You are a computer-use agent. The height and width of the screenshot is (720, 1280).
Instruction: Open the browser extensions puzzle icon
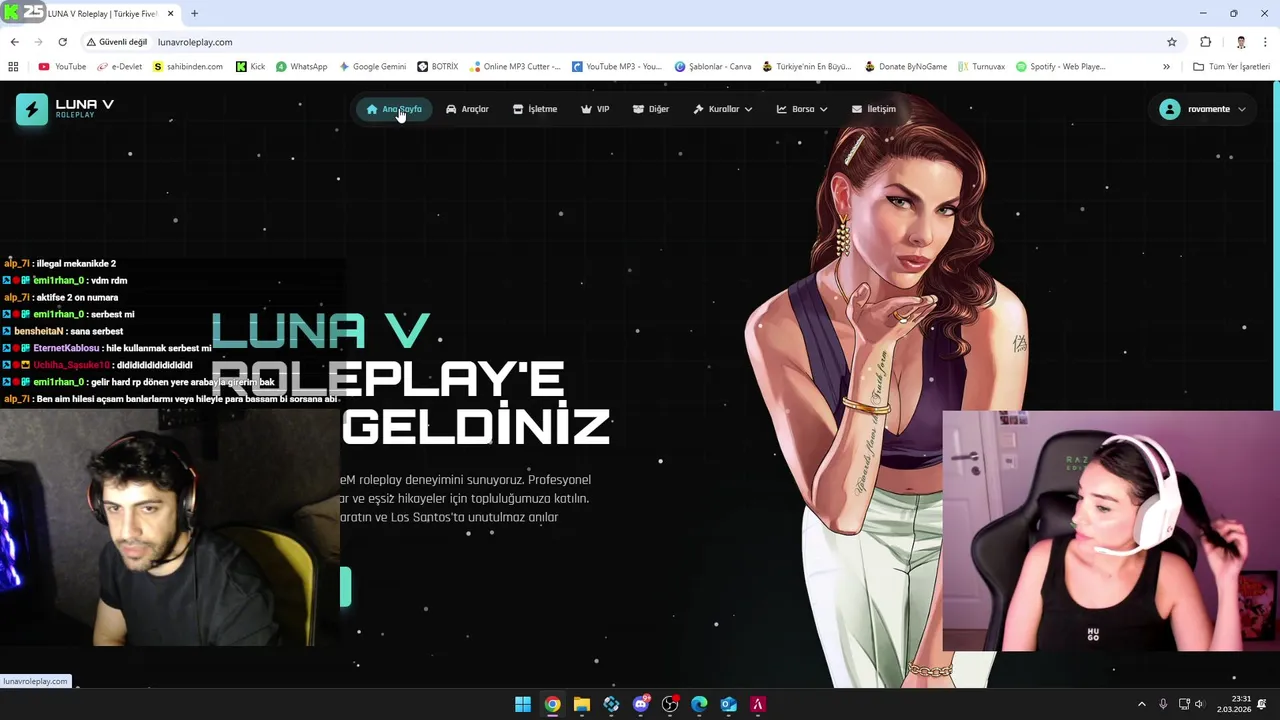pyautogui.click(x=1205, y=42)
